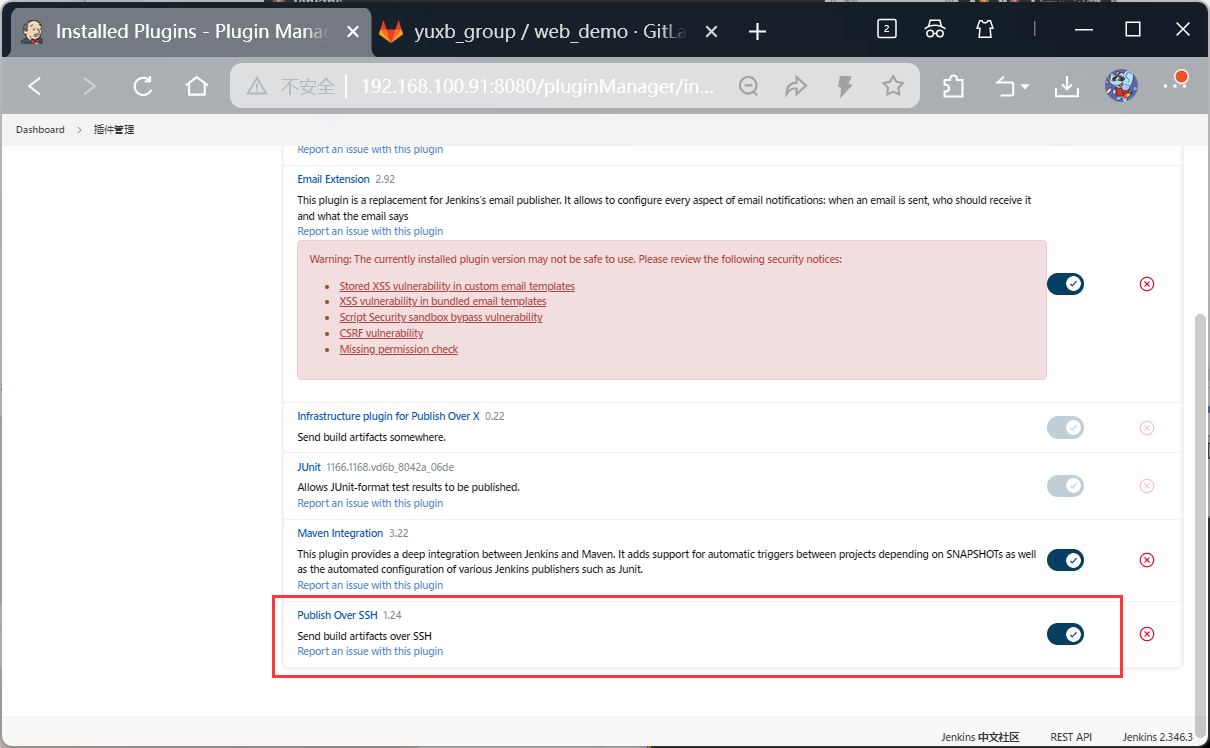Click the shirt skin icon in the title bar
The width and height of the screenshot is (1210, 748).
coord(984,29)
